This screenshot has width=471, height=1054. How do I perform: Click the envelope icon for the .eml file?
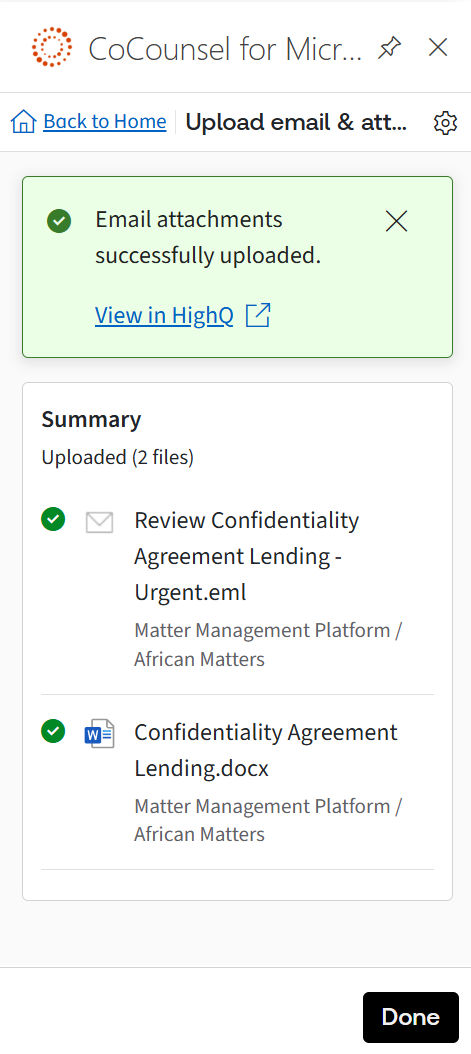99,522
